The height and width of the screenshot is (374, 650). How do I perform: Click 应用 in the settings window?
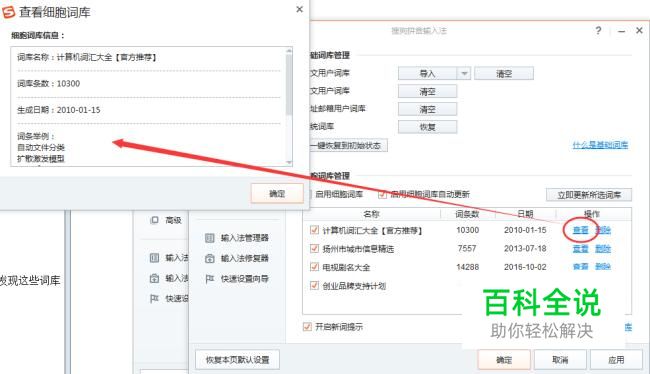tap(616, 360)
